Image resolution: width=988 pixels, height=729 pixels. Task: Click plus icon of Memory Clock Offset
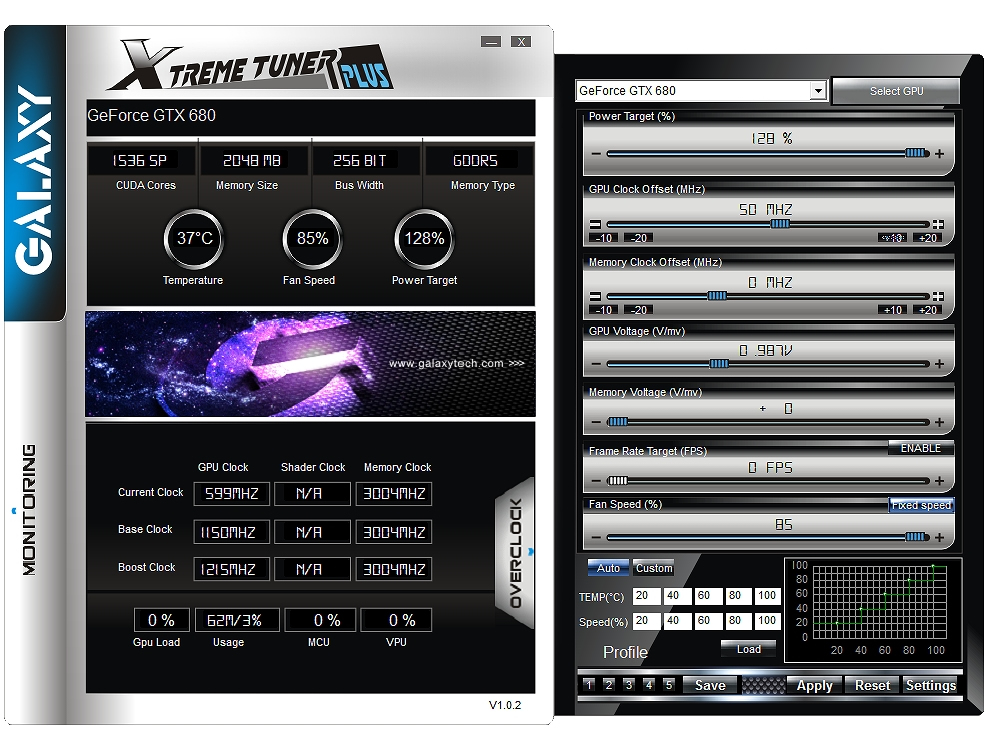coord(938,296)
